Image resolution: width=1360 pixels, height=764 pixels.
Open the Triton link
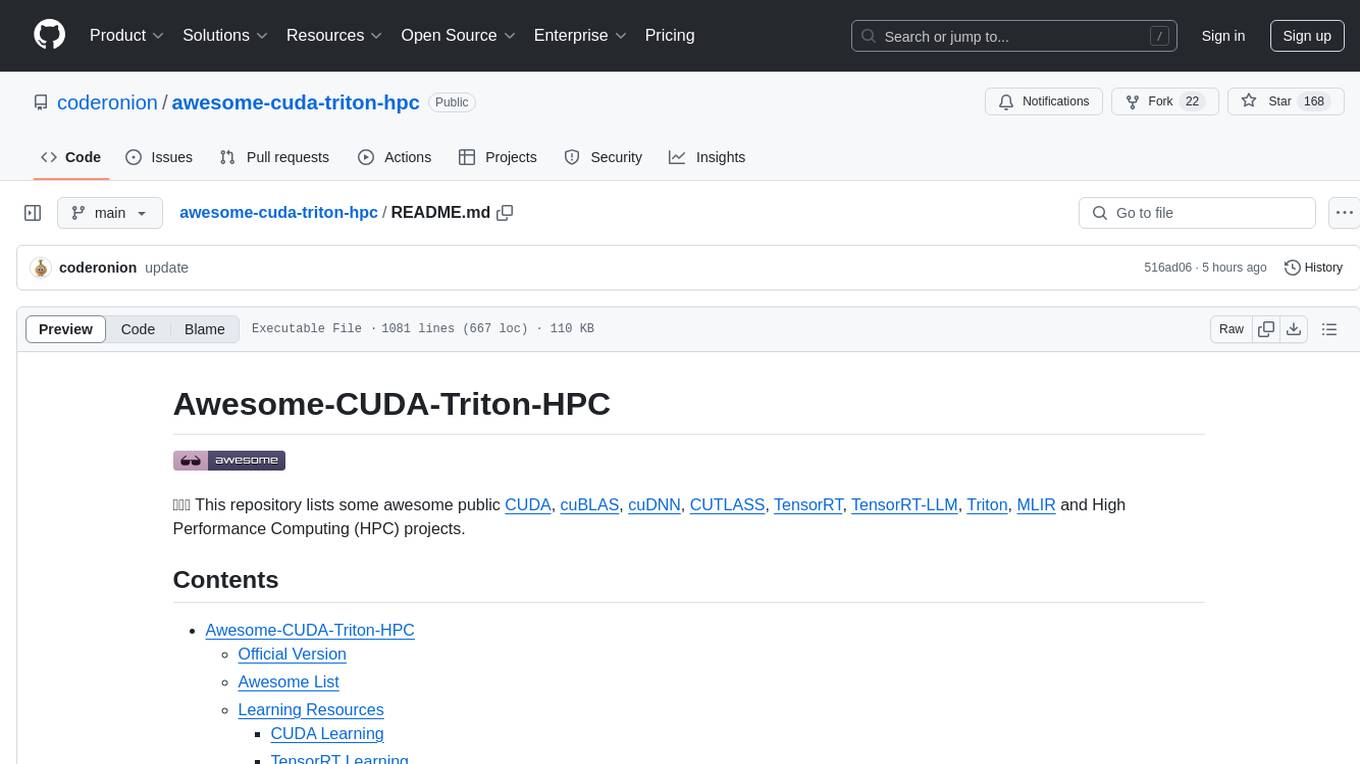pos(987,505)
